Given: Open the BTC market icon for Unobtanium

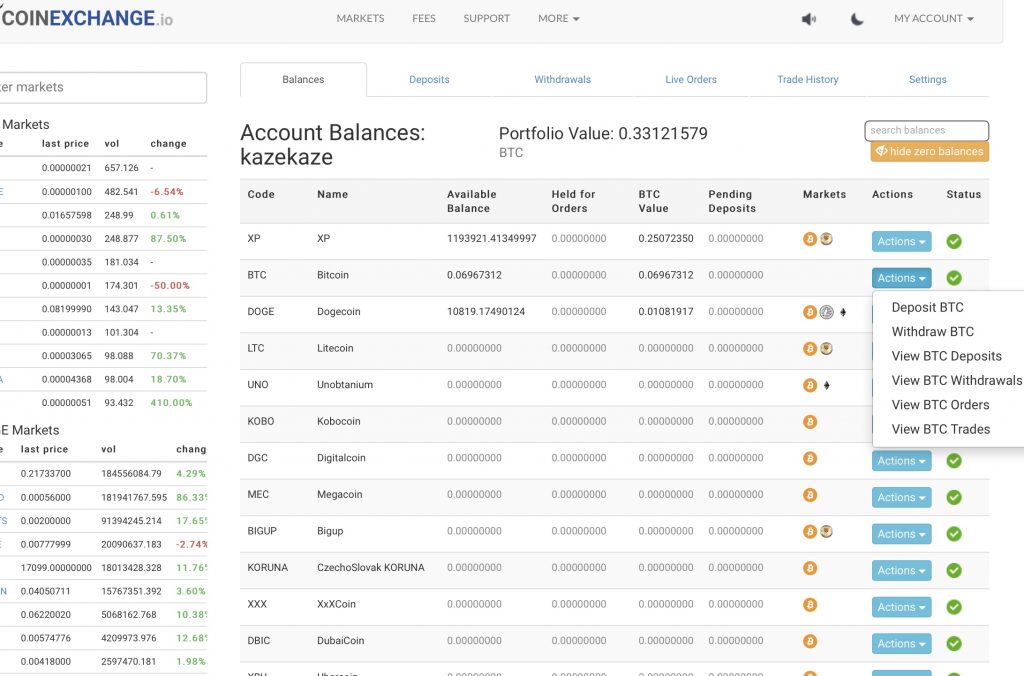Looking at the screenshot, I should pyautogui.click(x=810, y=385).
